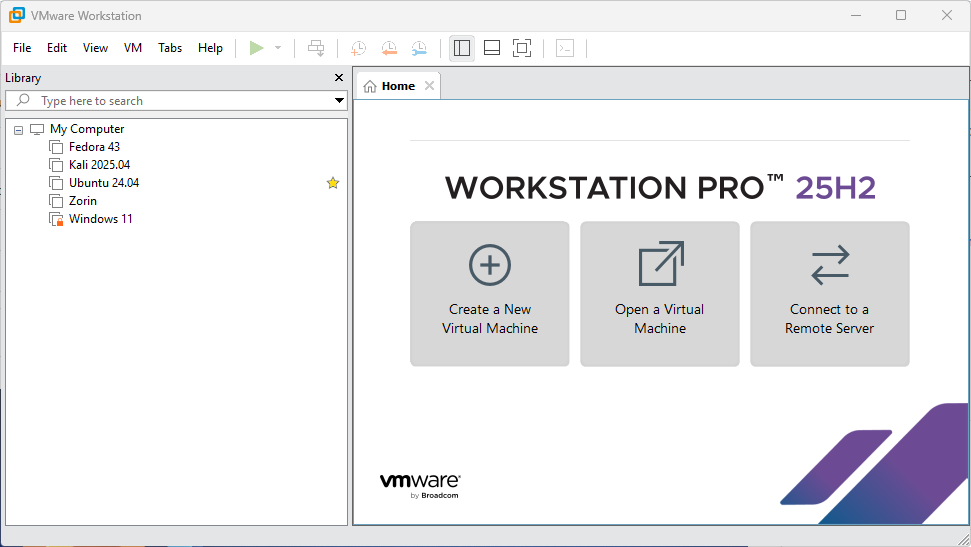Select the Fedora 43 virtual machine
The image size is (971, 547).
[x=94, y=147]
